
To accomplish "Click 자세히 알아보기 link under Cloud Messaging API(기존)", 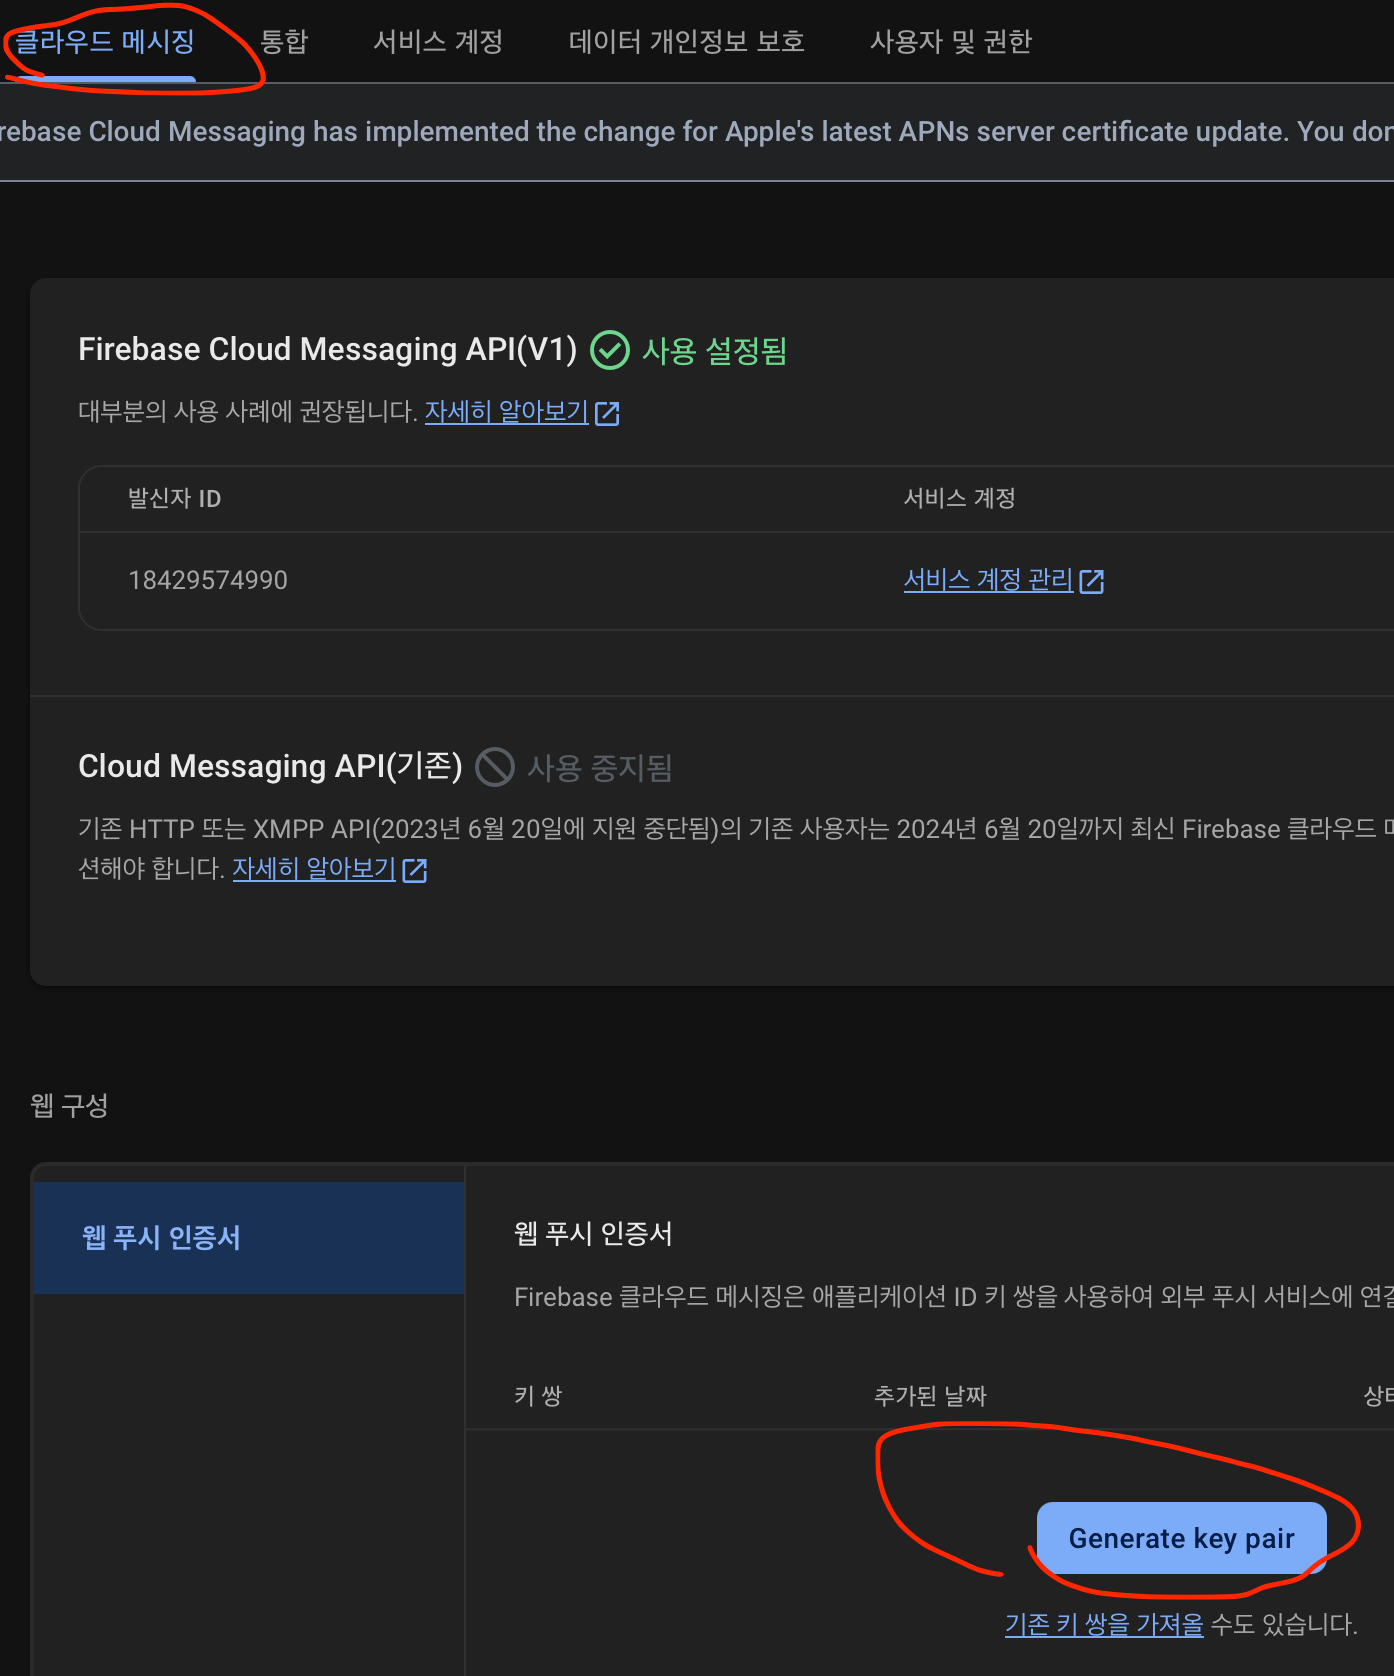I will pos(314,869).
